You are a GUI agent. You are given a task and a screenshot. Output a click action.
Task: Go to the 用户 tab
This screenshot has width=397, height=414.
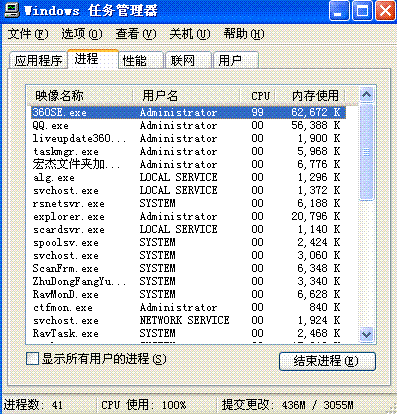tap(236, 60)
